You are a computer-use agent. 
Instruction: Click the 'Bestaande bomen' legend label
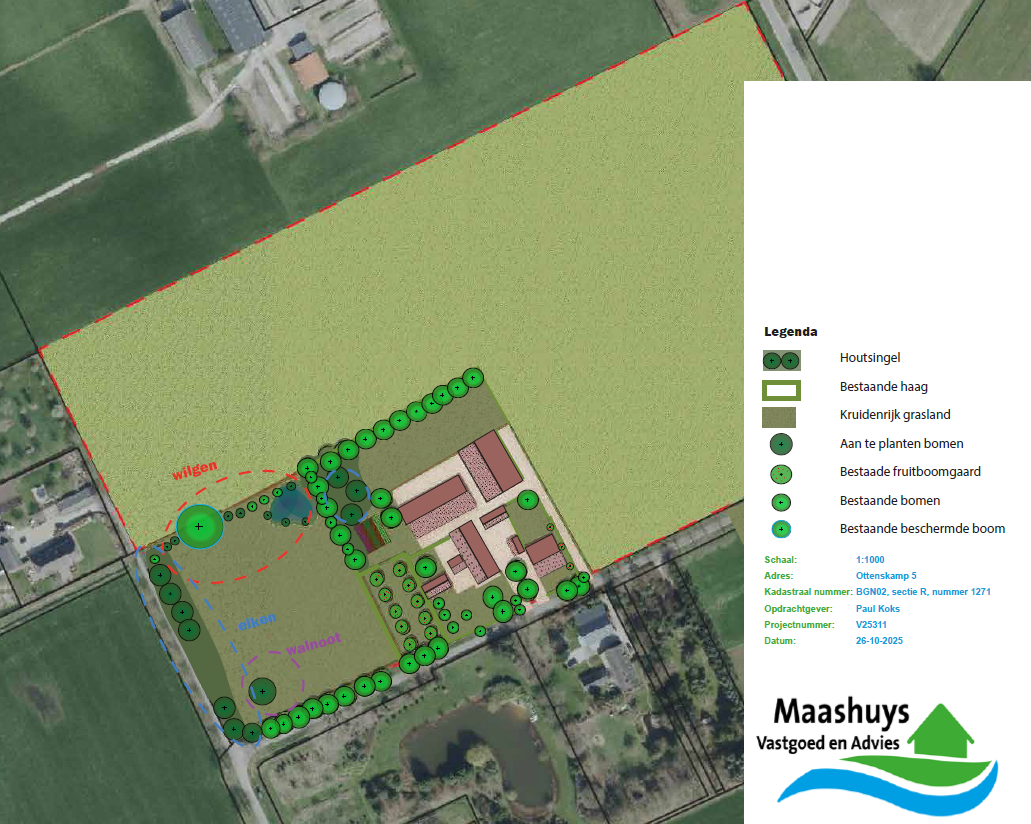click(x=890, y=500)
